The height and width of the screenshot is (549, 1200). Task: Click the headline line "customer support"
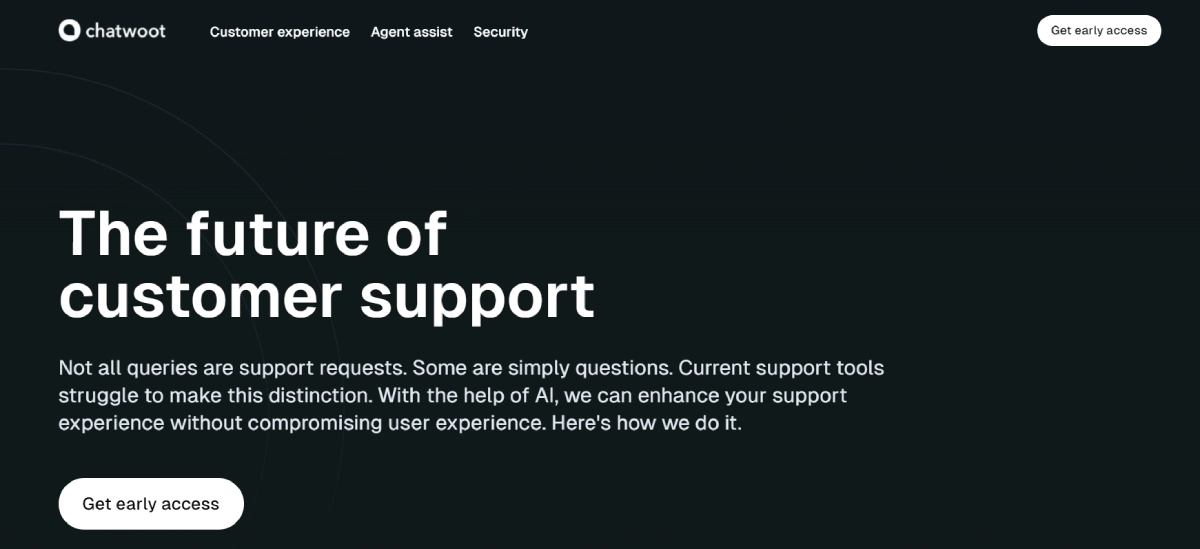pos(327,297)
